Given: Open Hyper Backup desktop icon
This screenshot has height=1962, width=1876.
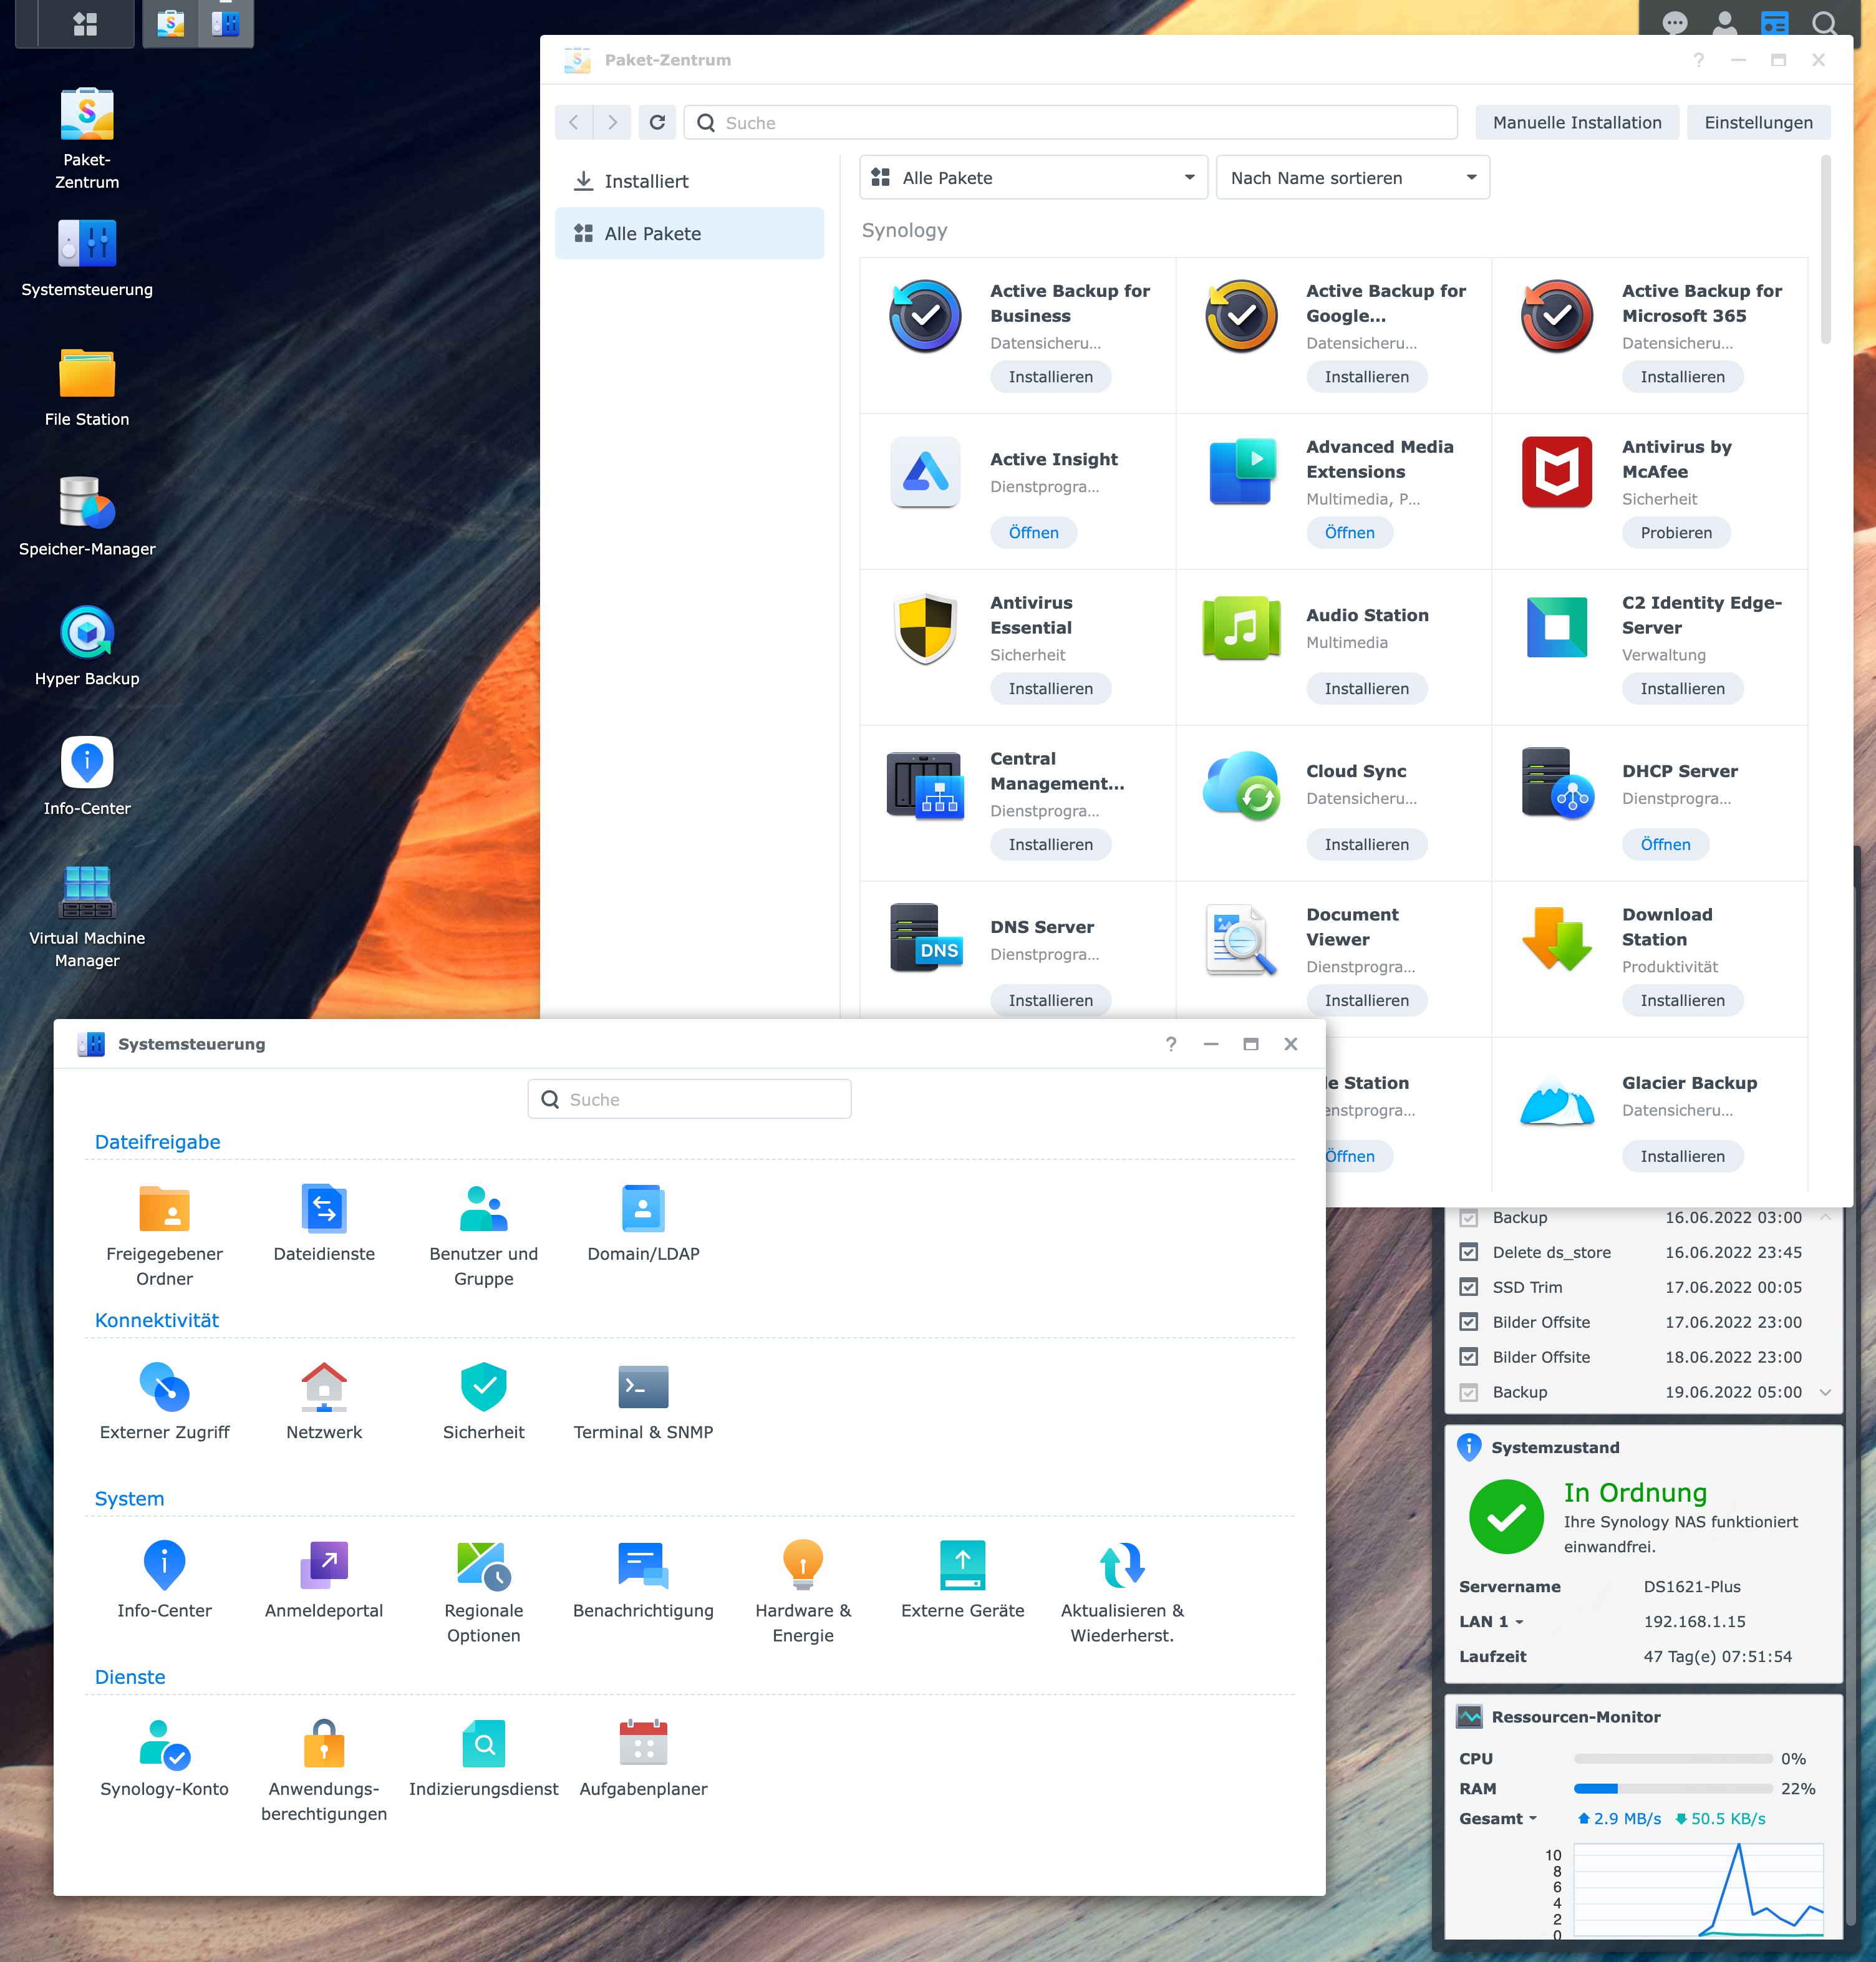Looking at the screenshot, I should [x=87, y=633].
